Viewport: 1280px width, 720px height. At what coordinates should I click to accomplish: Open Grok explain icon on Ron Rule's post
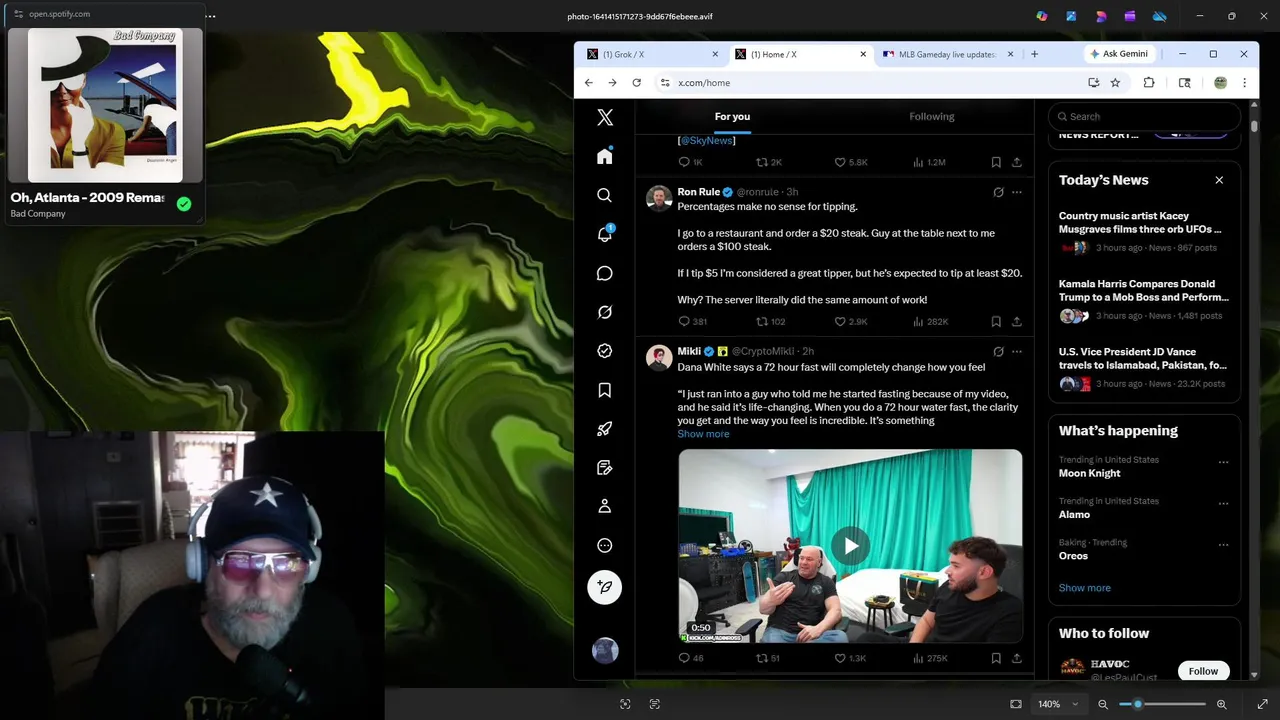998,192
